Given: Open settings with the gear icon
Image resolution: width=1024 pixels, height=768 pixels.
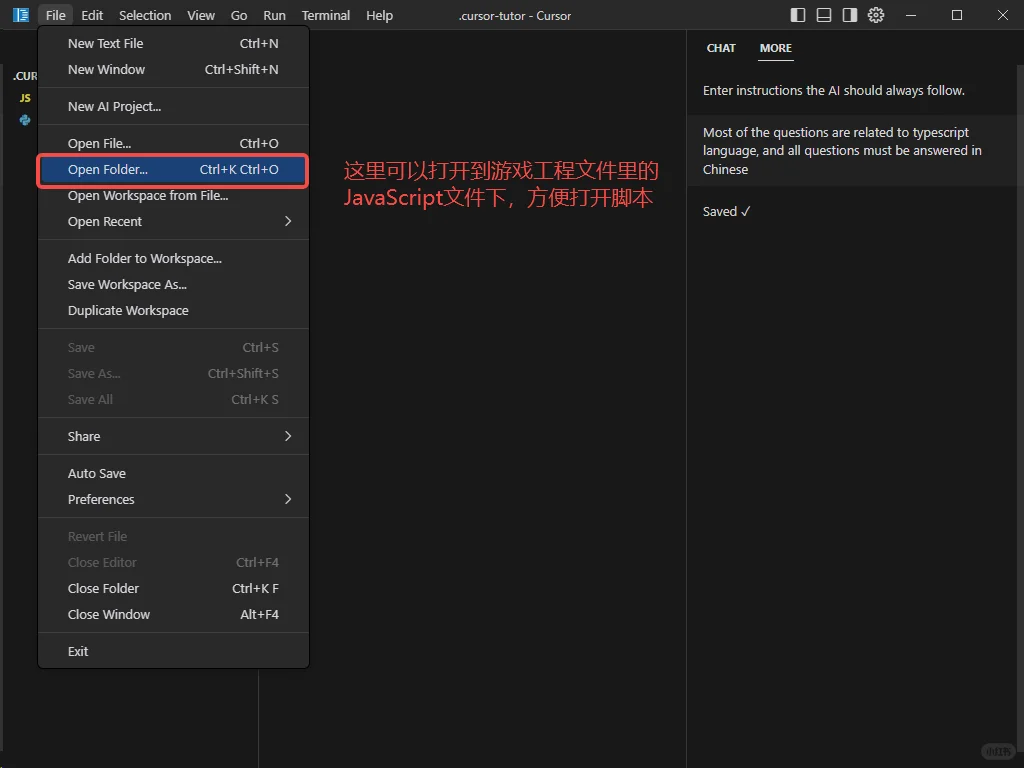Looking at the screenshot, I should pyautogui.click(x=876, y=15).
